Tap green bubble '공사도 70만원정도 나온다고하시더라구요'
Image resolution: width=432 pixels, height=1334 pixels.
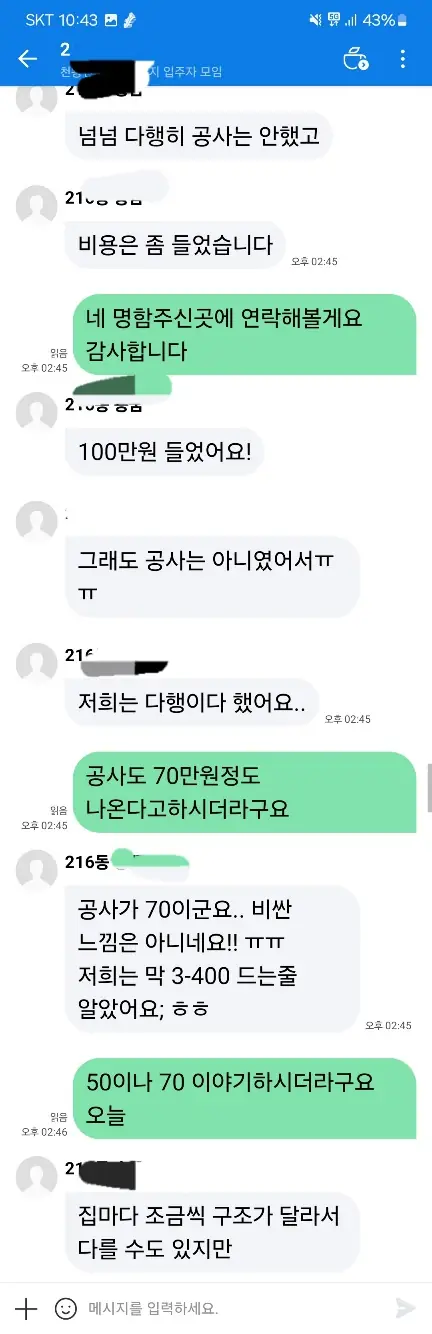tap(243, 792)
